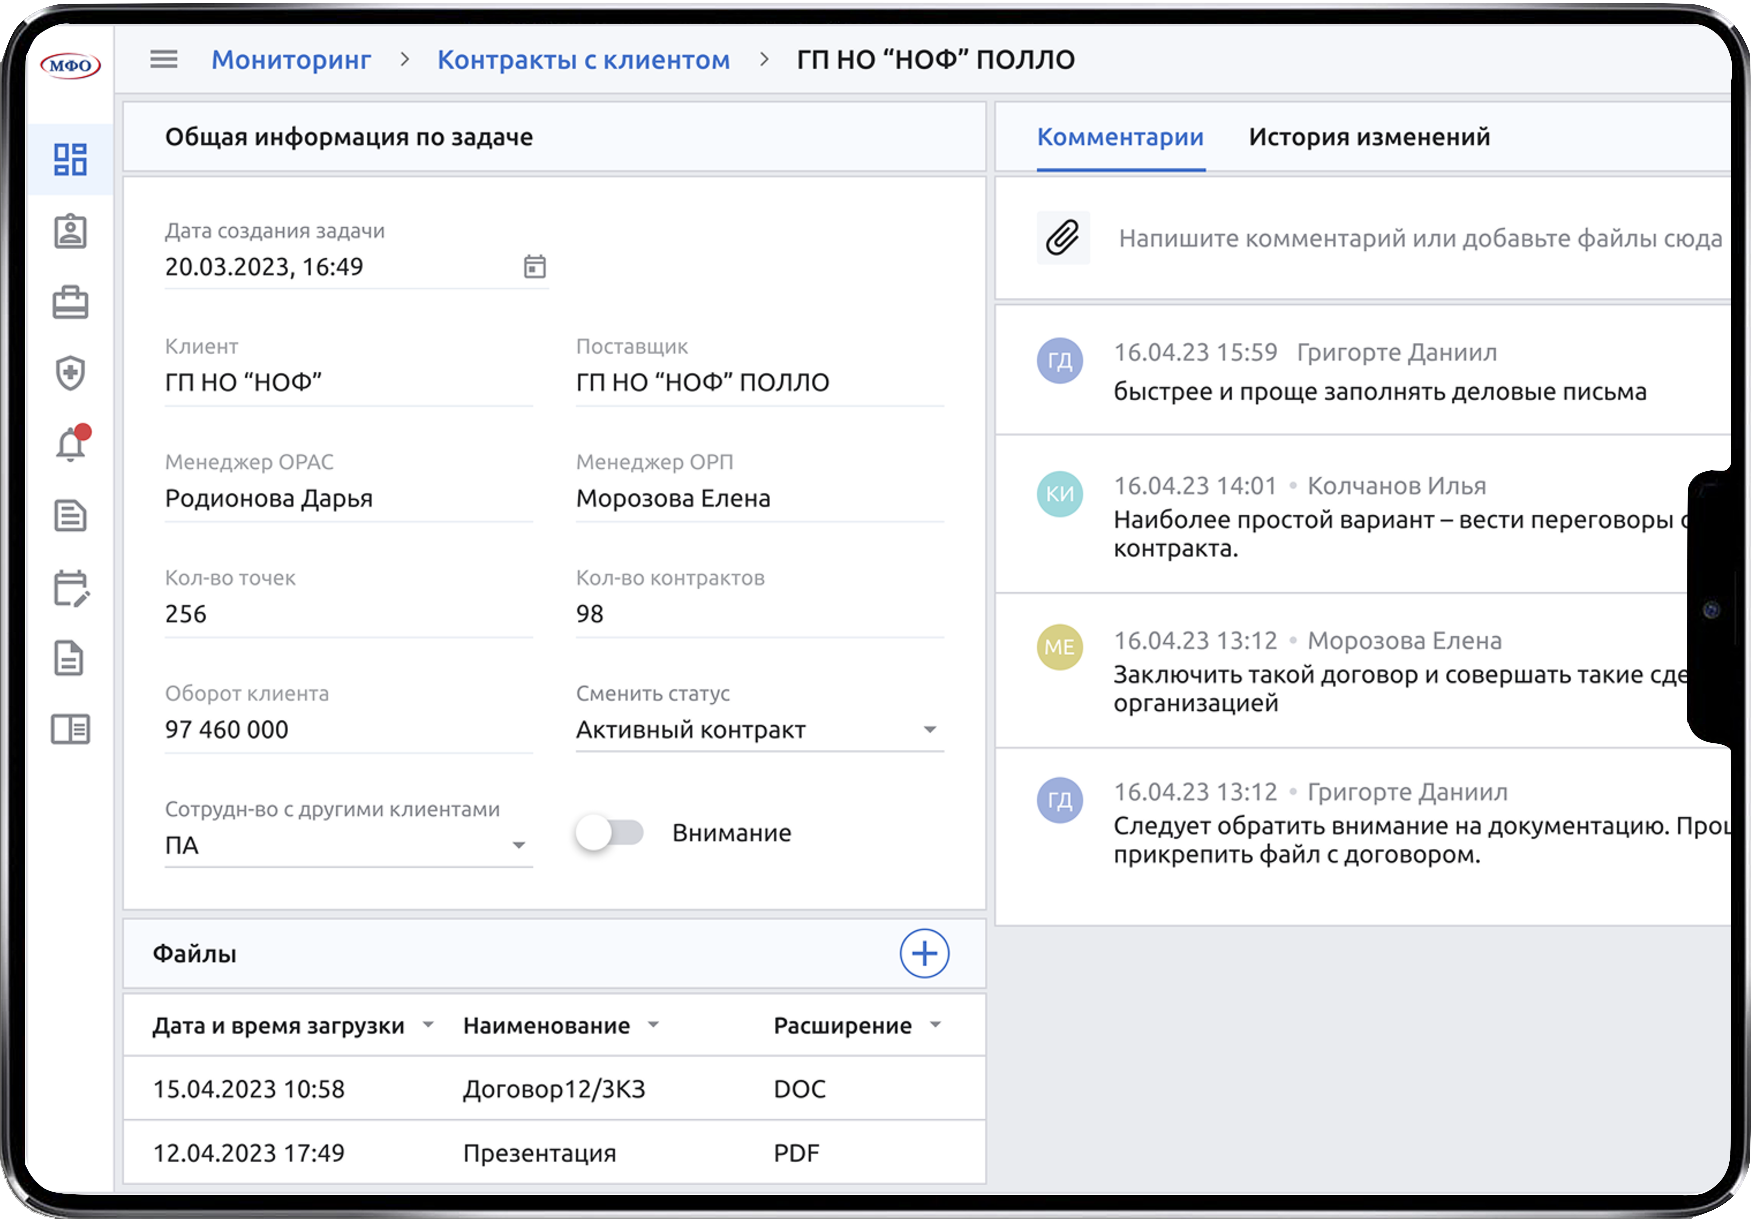Select the contacts badge icon in sidebar
Screen dimensions: 1753x1219
pyautogui.click(x=72, y=231)
